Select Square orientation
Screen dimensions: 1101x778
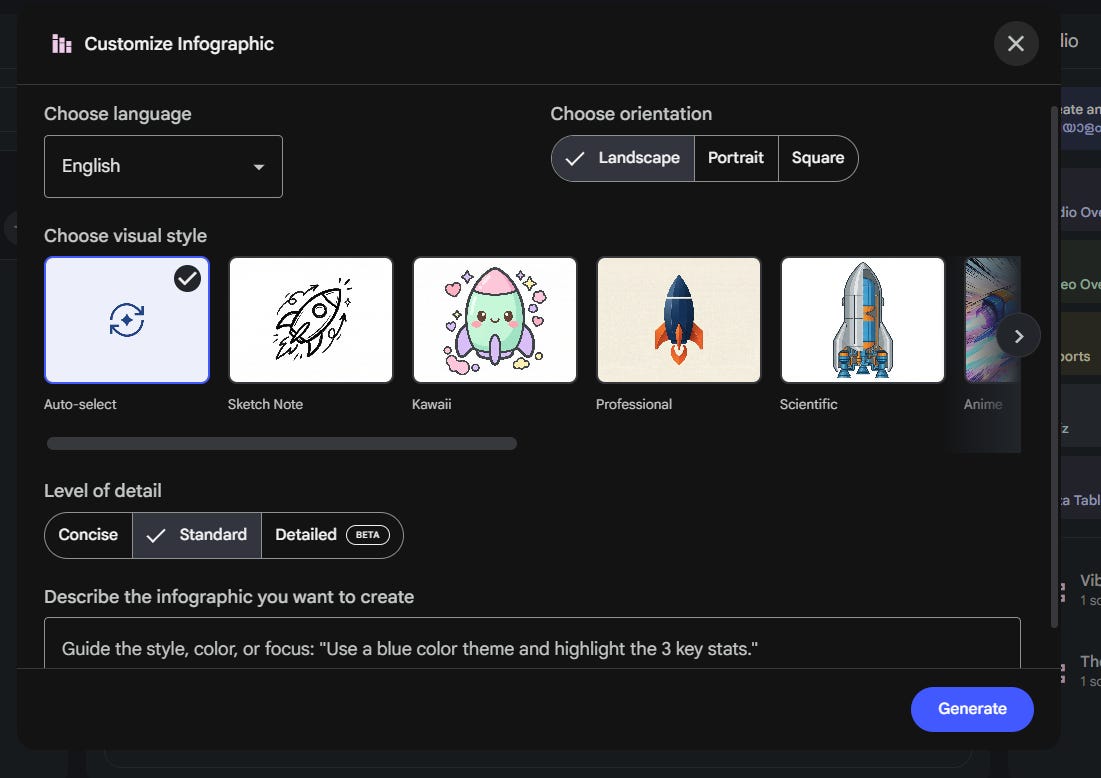pos(818,158)
